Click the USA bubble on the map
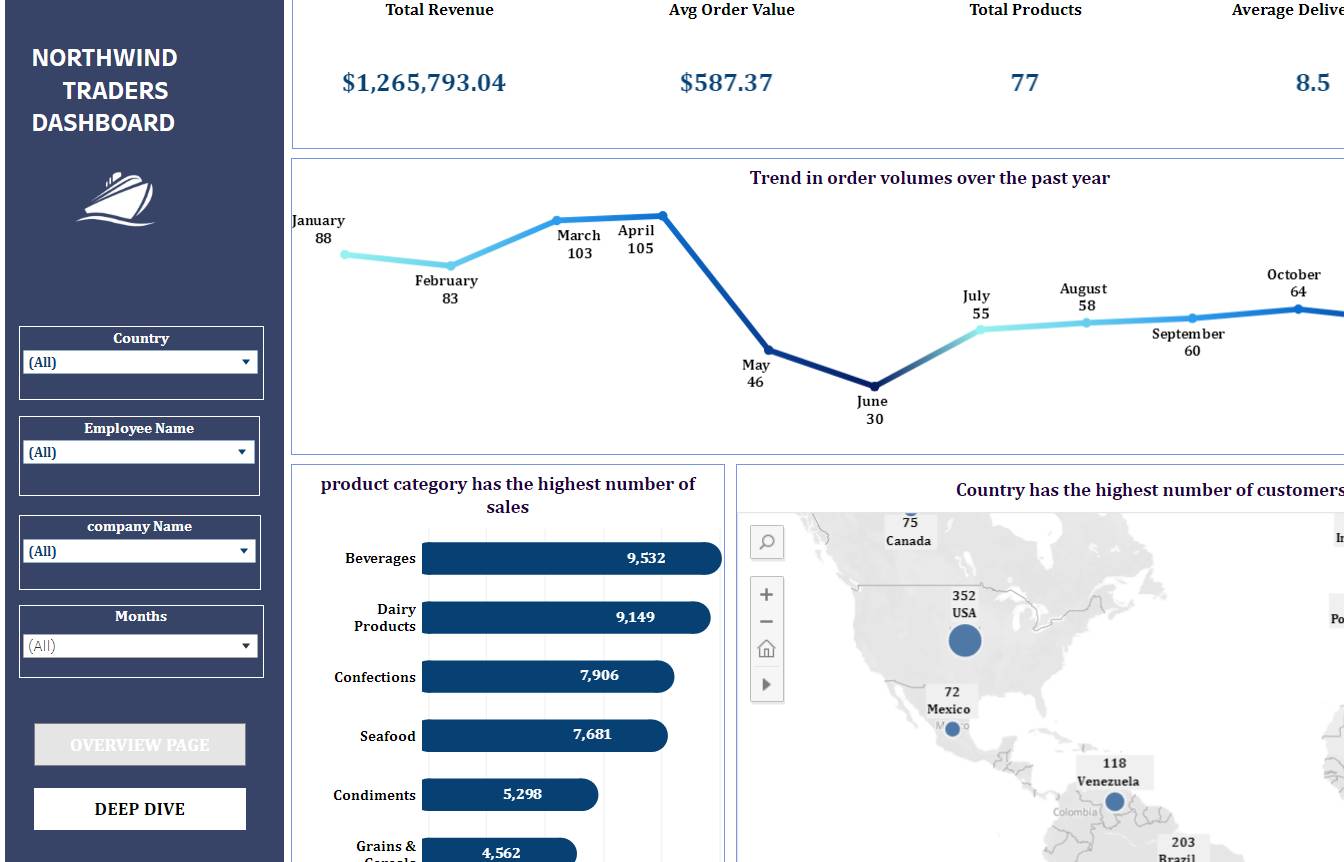The width and height of the screenshot is (1344, 862). tap(964, 640)
